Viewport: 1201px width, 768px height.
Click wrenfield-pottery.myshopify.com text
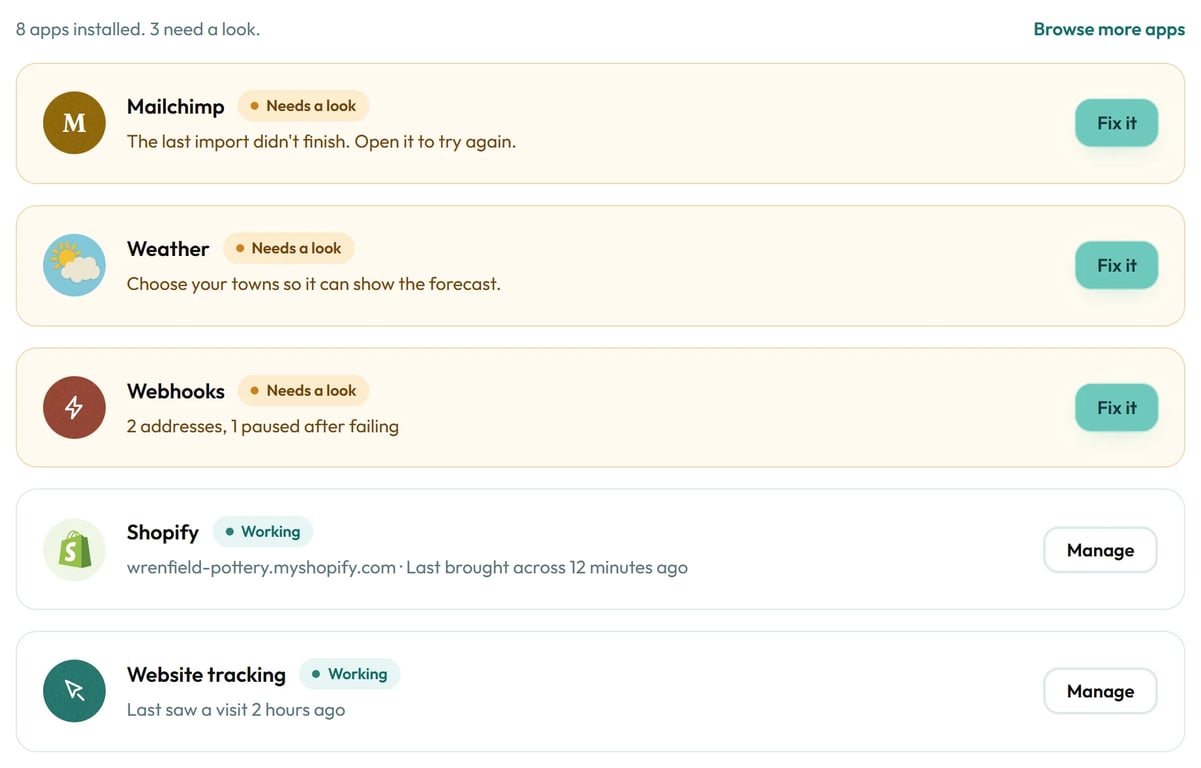tap(261, 568)
